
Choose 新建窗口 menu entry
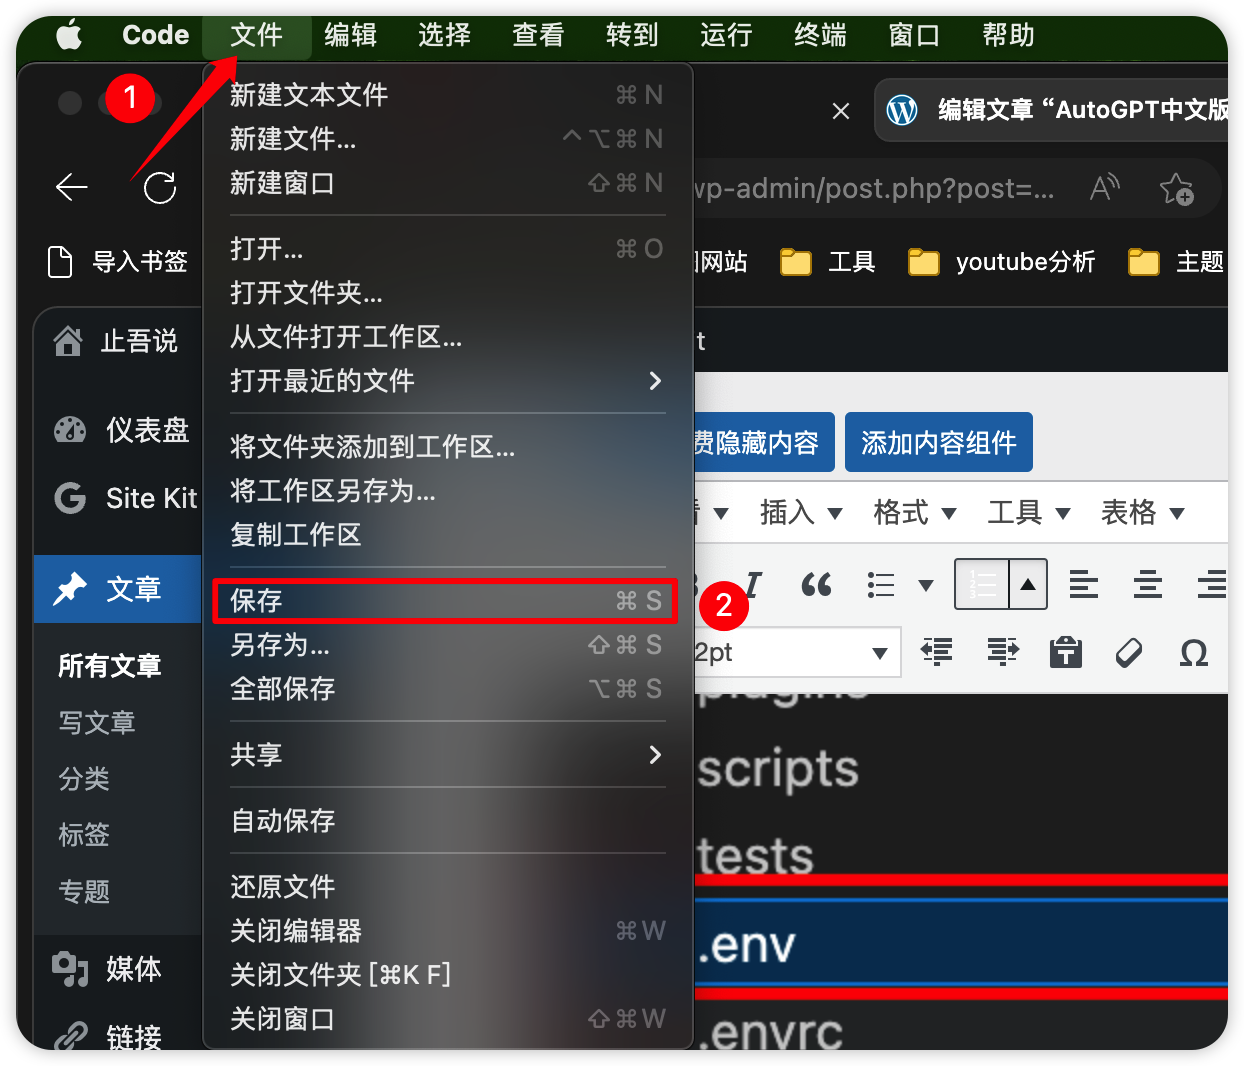(x=447, y=183)
